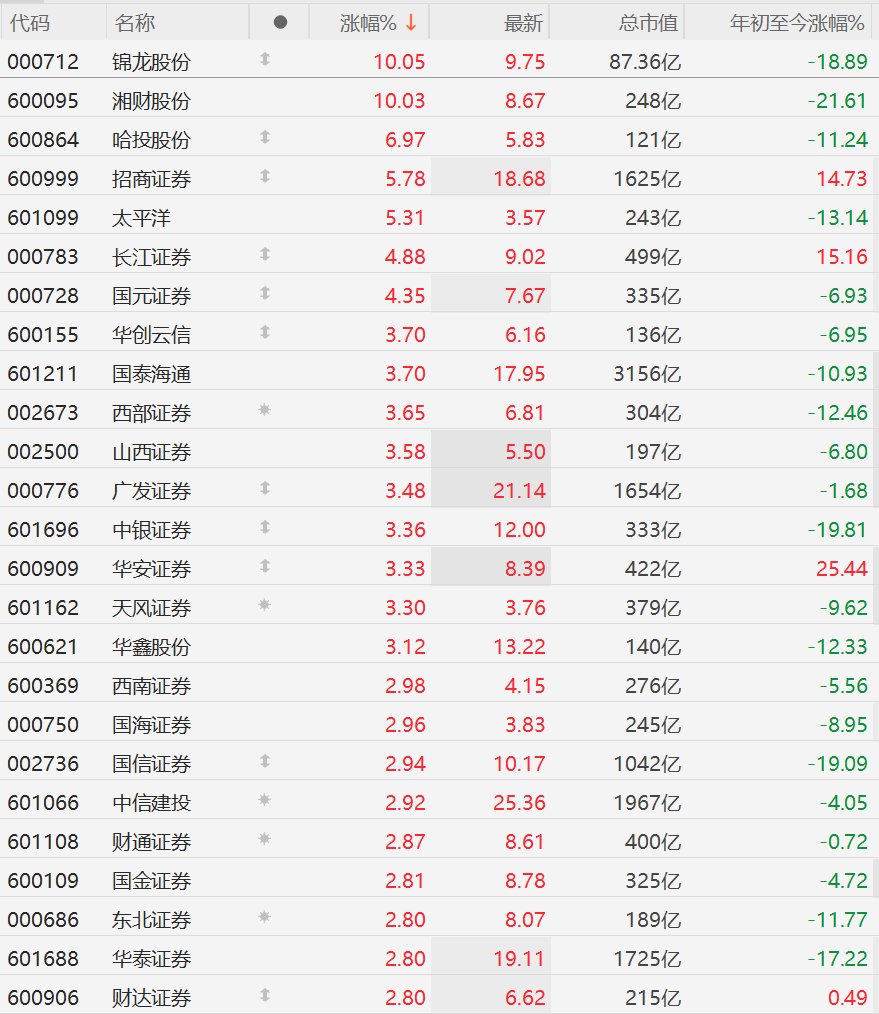Open 湘财股份 stock row
879x1014 pixels.
point(439,101)
